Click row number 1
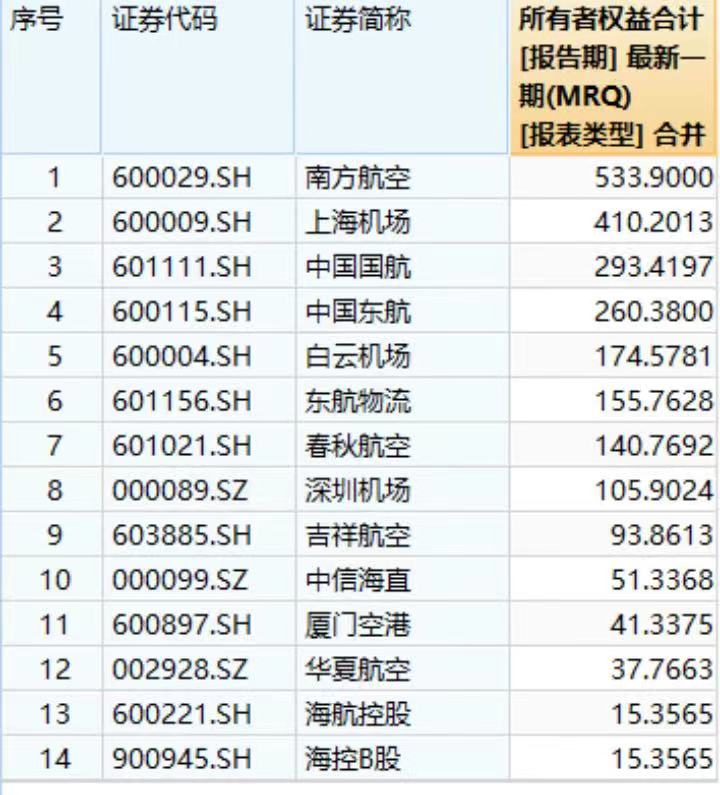720x795 pixels. point(54,178)
